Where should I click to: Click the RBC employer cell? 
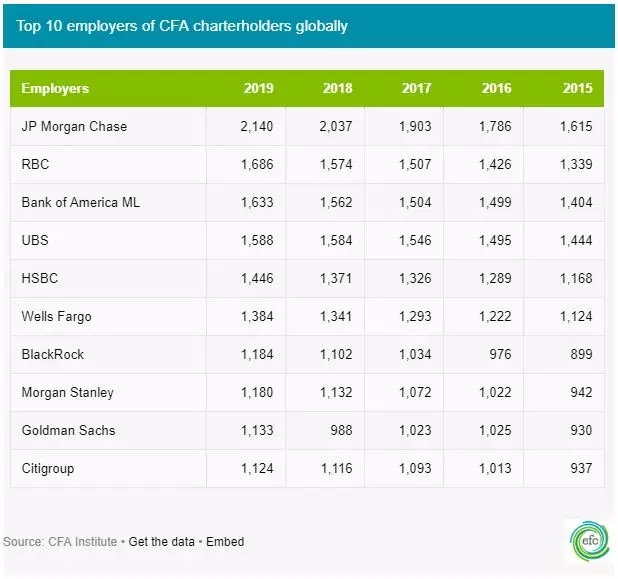(x=35, y=165)
